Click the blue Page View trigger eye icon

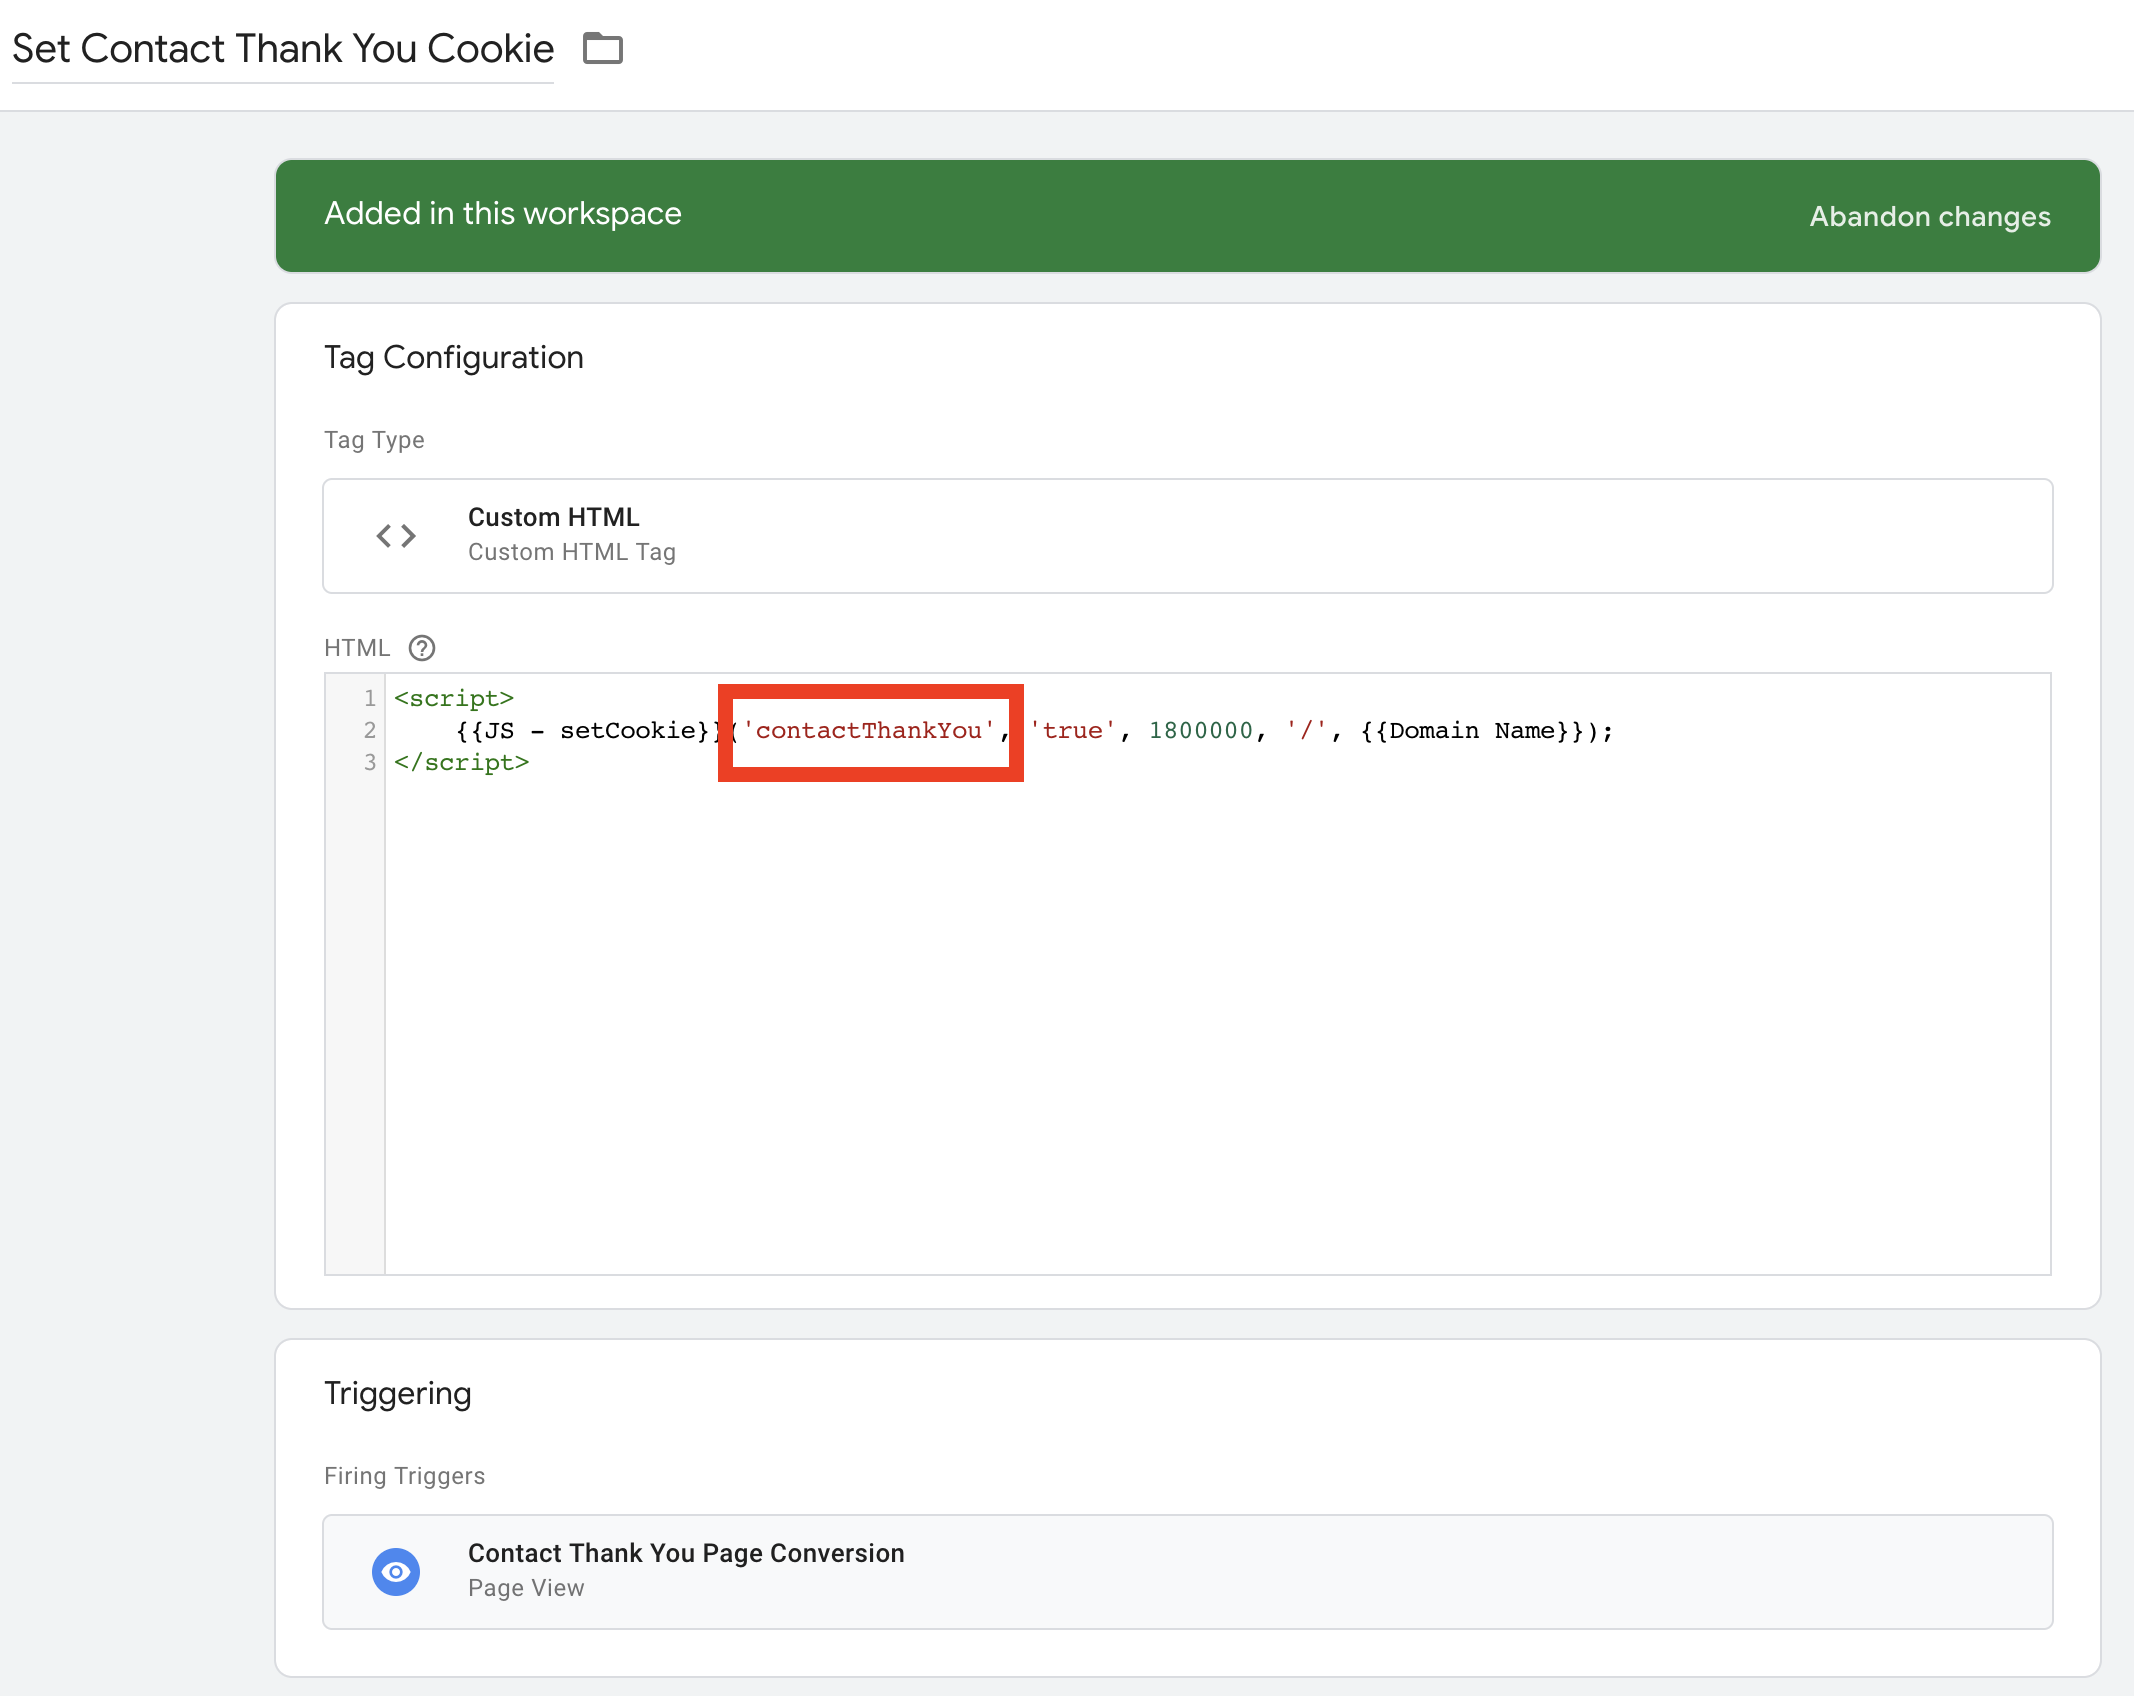(396, 1572)
